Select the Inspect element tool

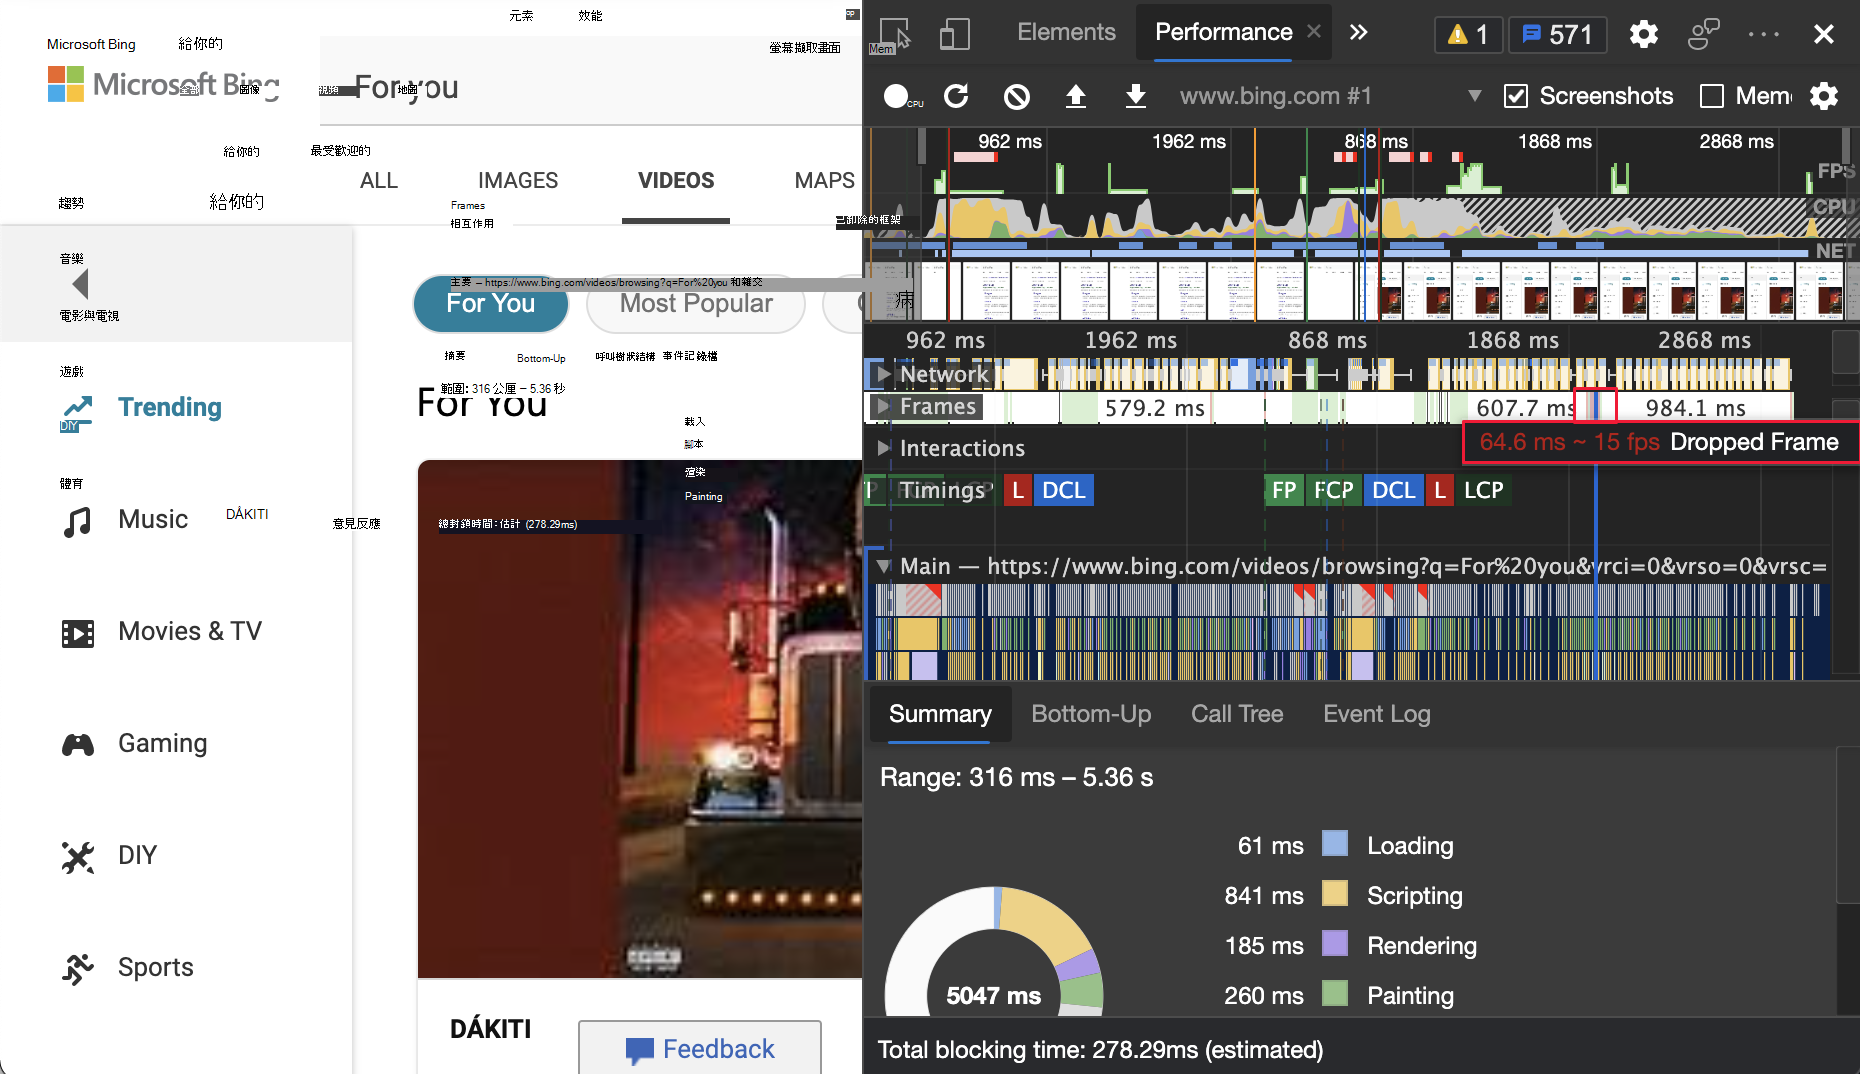(x=895, y=34)
